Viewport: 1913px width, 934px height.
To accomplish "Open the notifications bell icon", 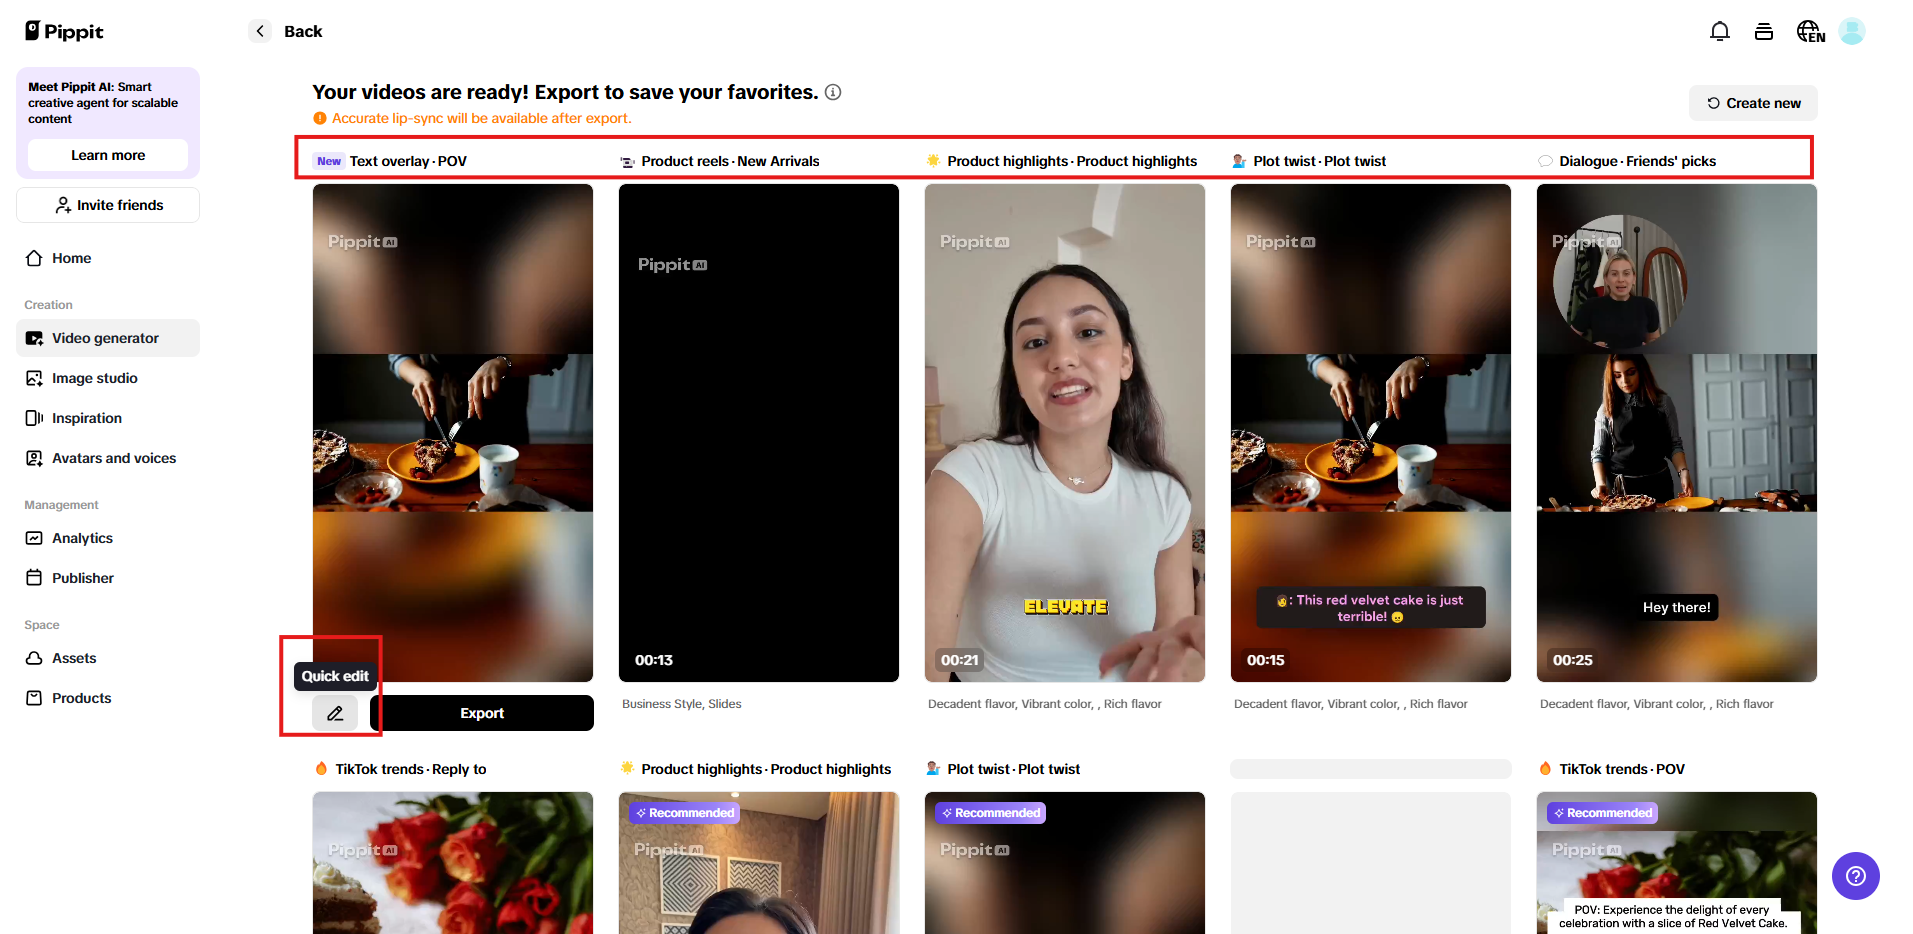I will [1719, 31].
